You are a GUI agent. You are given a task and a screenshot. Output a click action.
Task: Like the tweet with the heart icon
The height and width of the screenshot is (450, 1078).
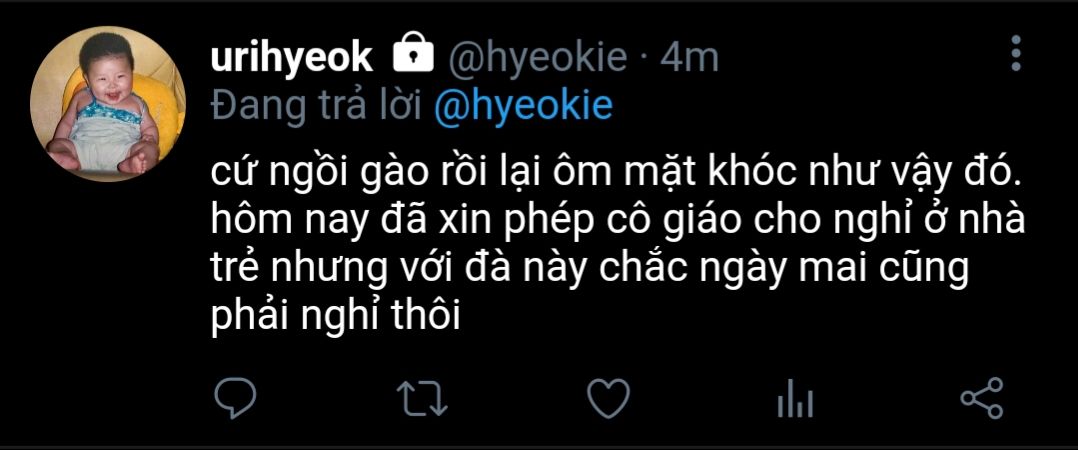click(608, 398)
